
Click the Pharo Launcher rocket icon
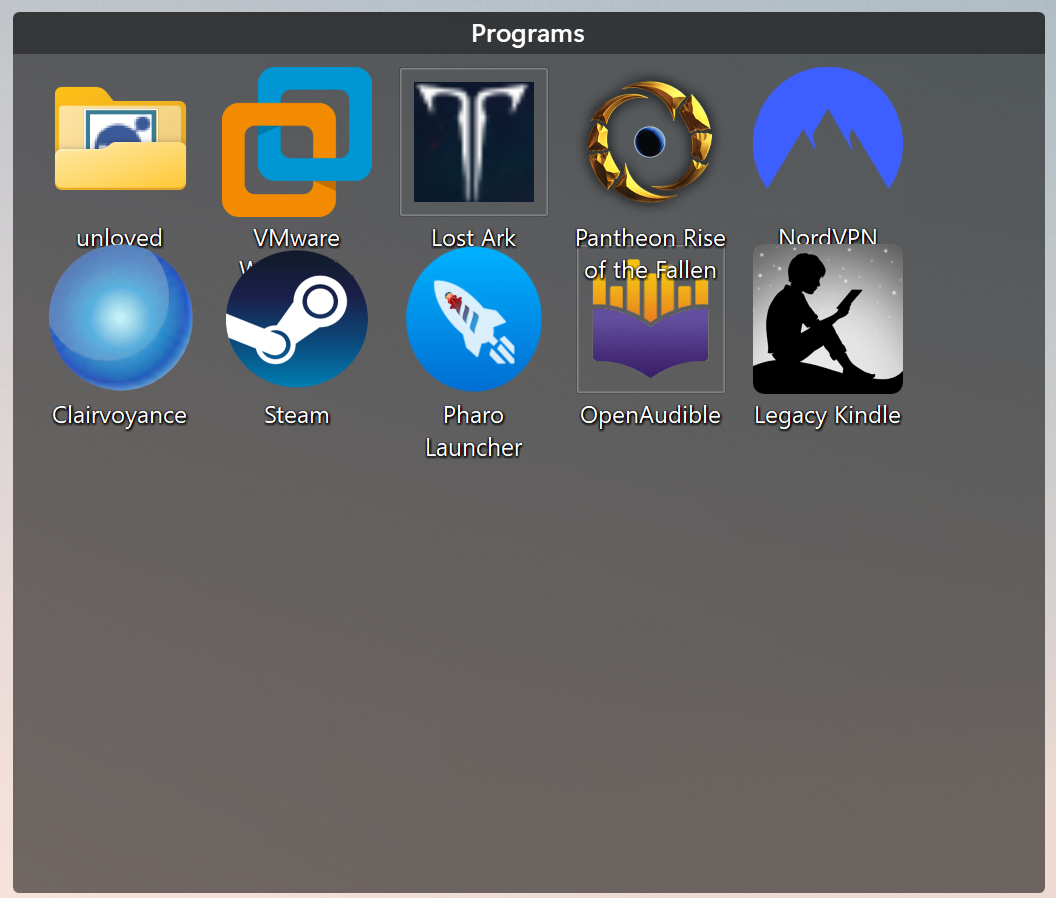[474, 318]
